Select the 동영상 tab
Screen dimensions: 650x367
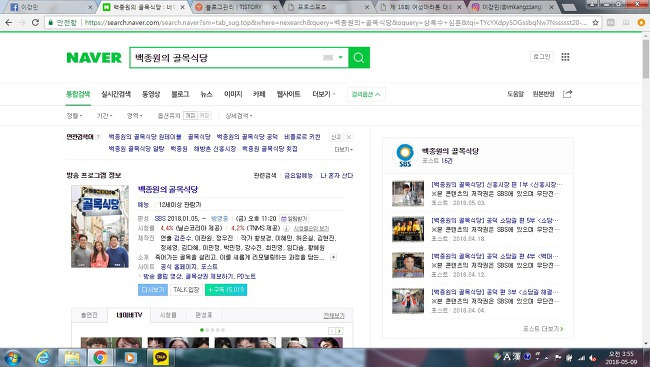[151, 94]
